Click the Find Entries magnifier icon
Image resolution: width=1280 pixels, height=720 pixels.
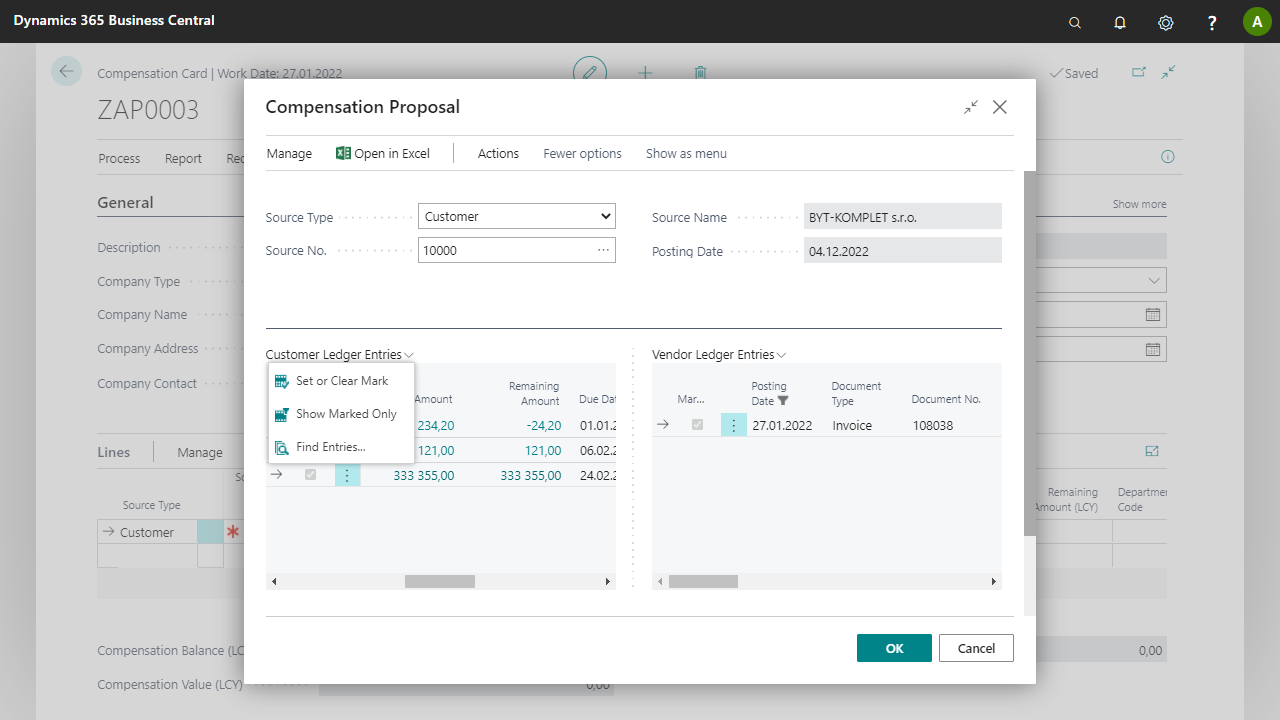[x=282, y=447]
